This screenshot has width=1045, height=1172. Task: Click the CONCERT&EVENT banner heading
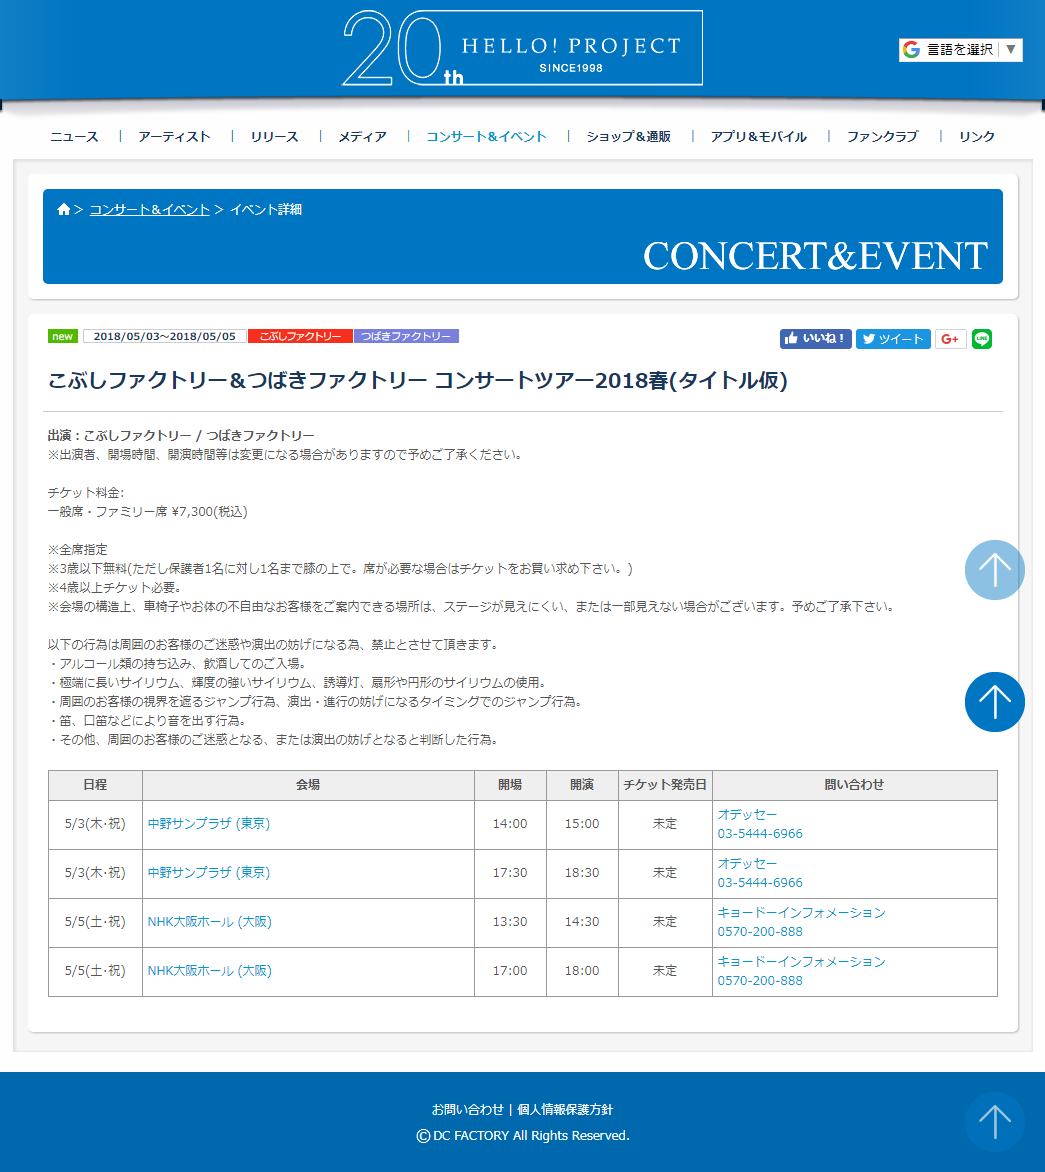coord(816,256)
